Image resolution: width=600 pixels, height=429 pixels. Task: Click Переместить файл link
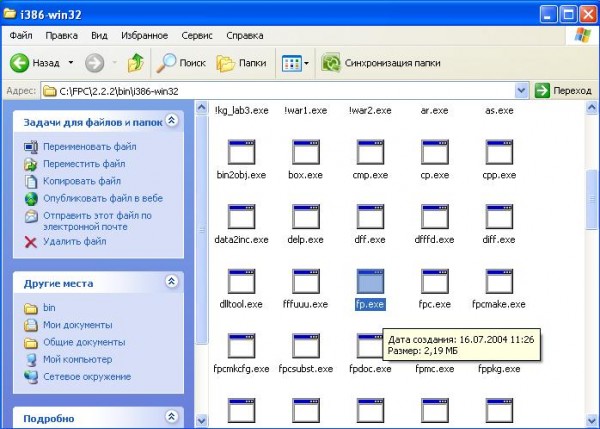pyautogui.click(x=84, y=164)
